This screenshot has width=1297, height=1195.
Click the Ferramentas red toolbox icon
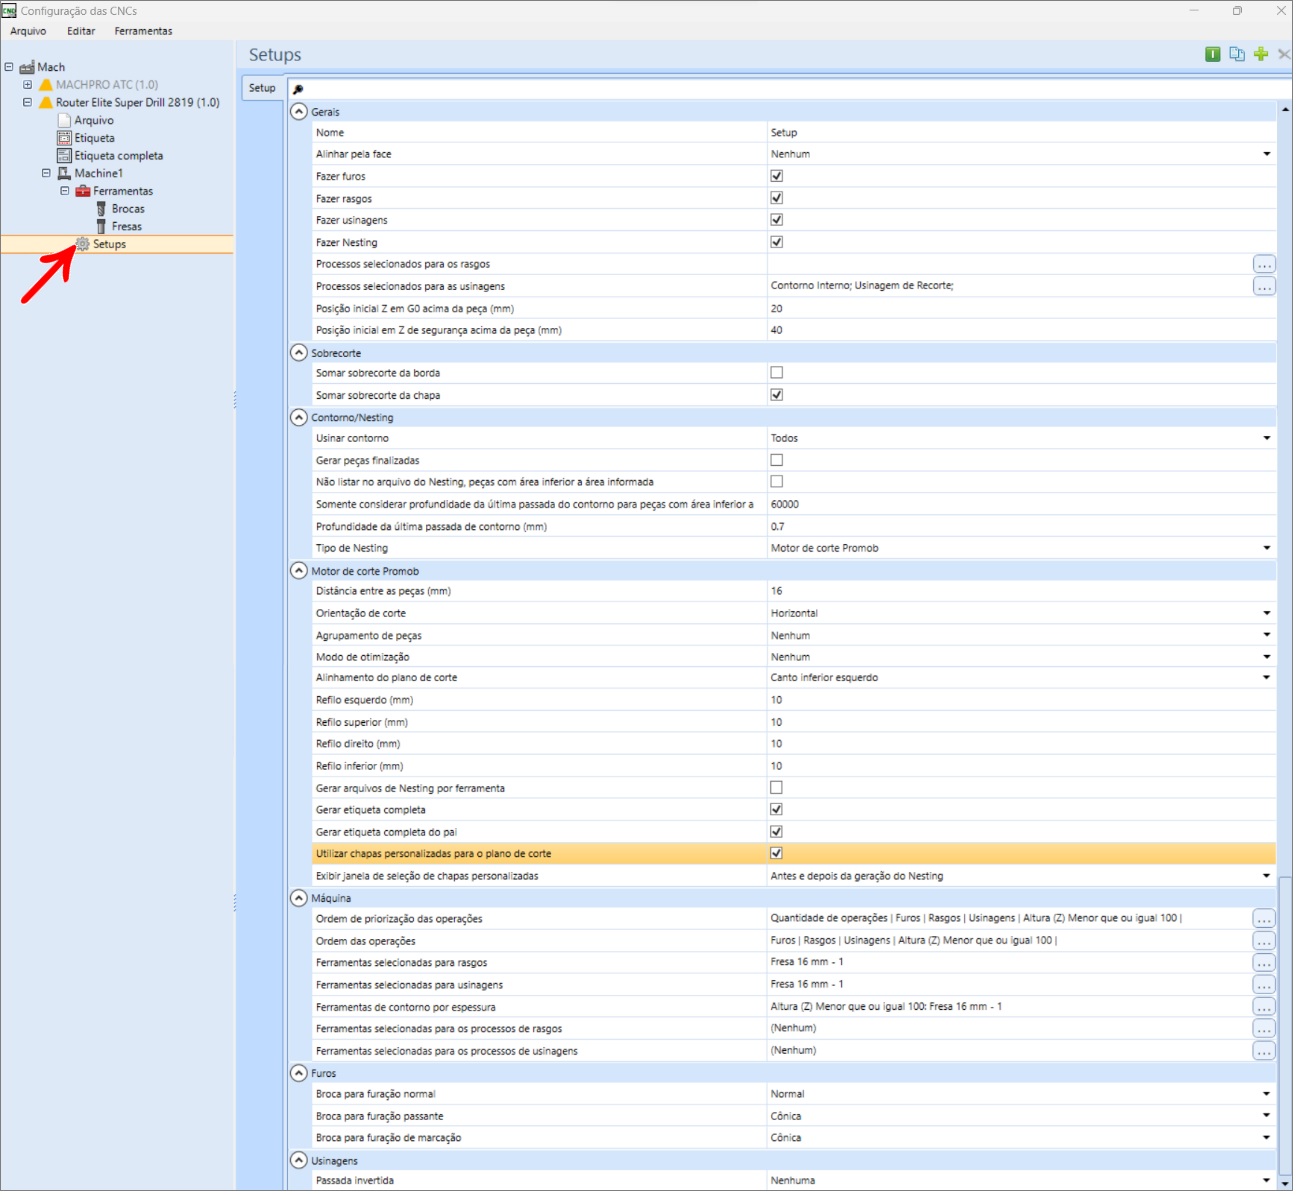point(83,191)
